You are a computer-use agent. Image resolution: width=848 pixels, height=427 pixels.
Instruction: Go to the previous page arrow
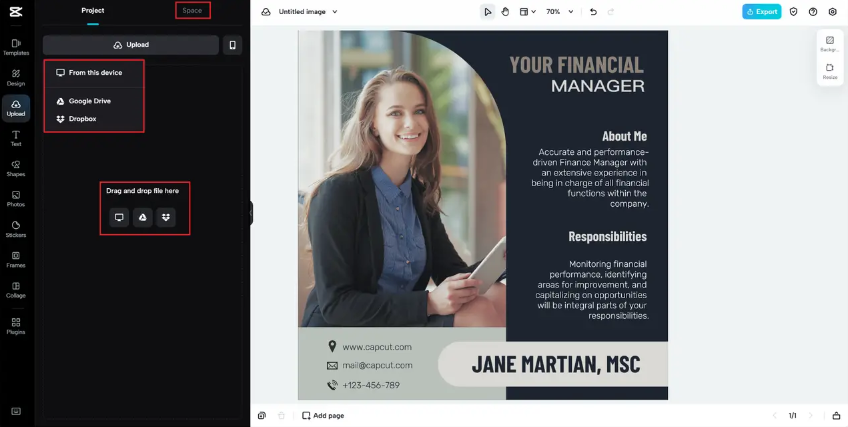coord(774,416)
